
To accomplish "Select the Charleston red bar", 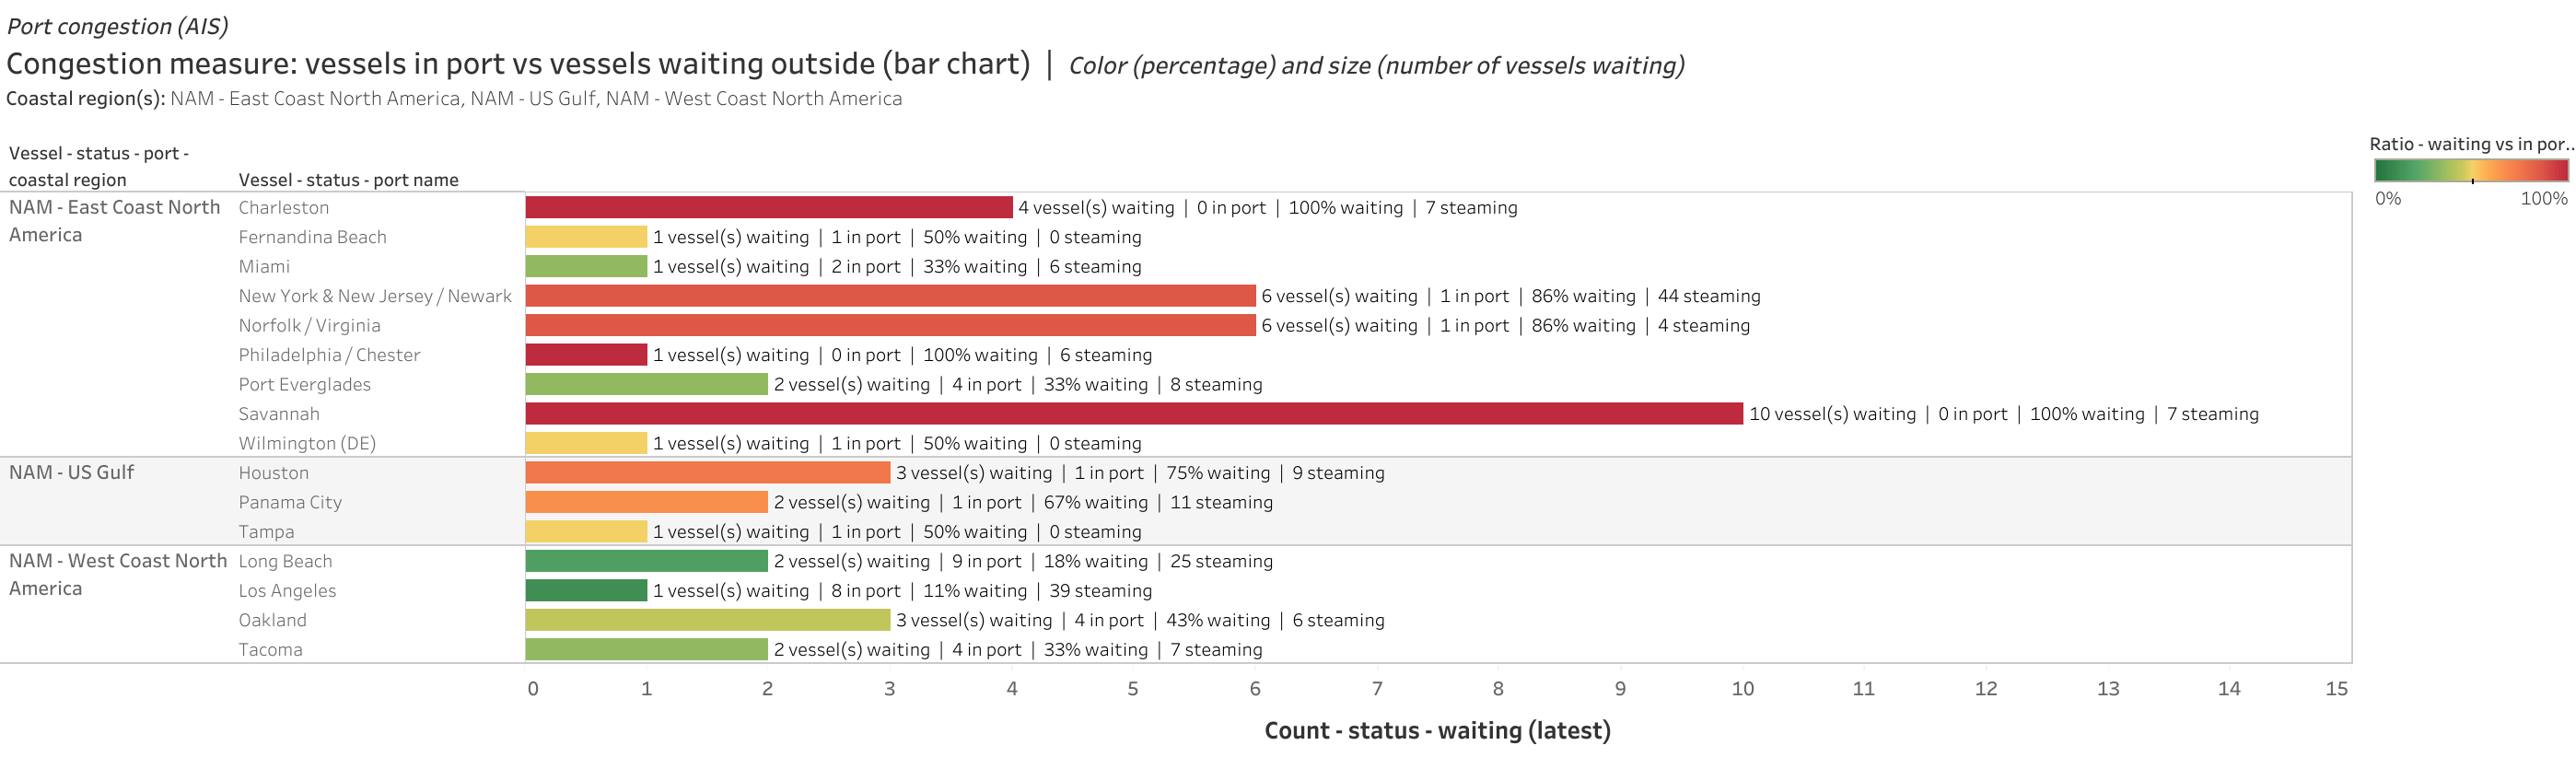I will coord(769,207).
